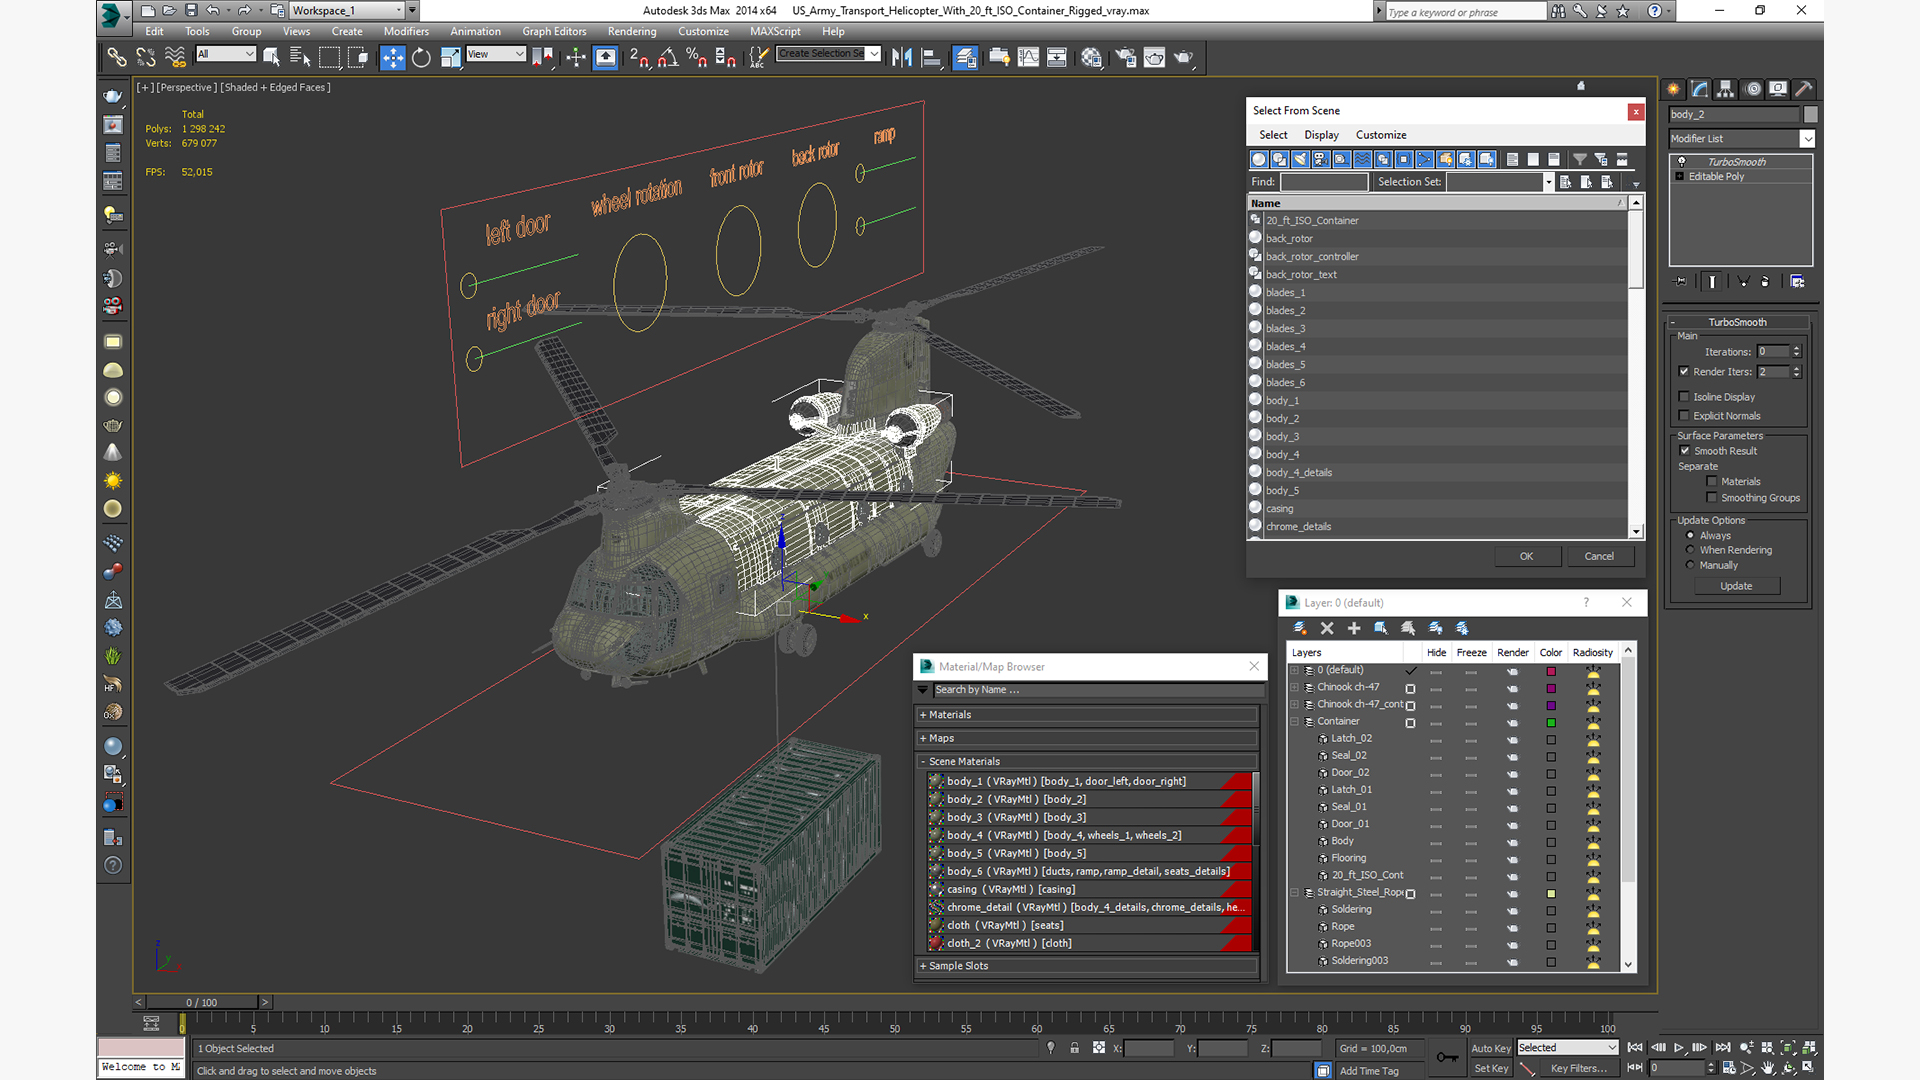Enable Explicit Normals checkbox
The height and width of the screenshot is (1080, 1920).
1684,416
